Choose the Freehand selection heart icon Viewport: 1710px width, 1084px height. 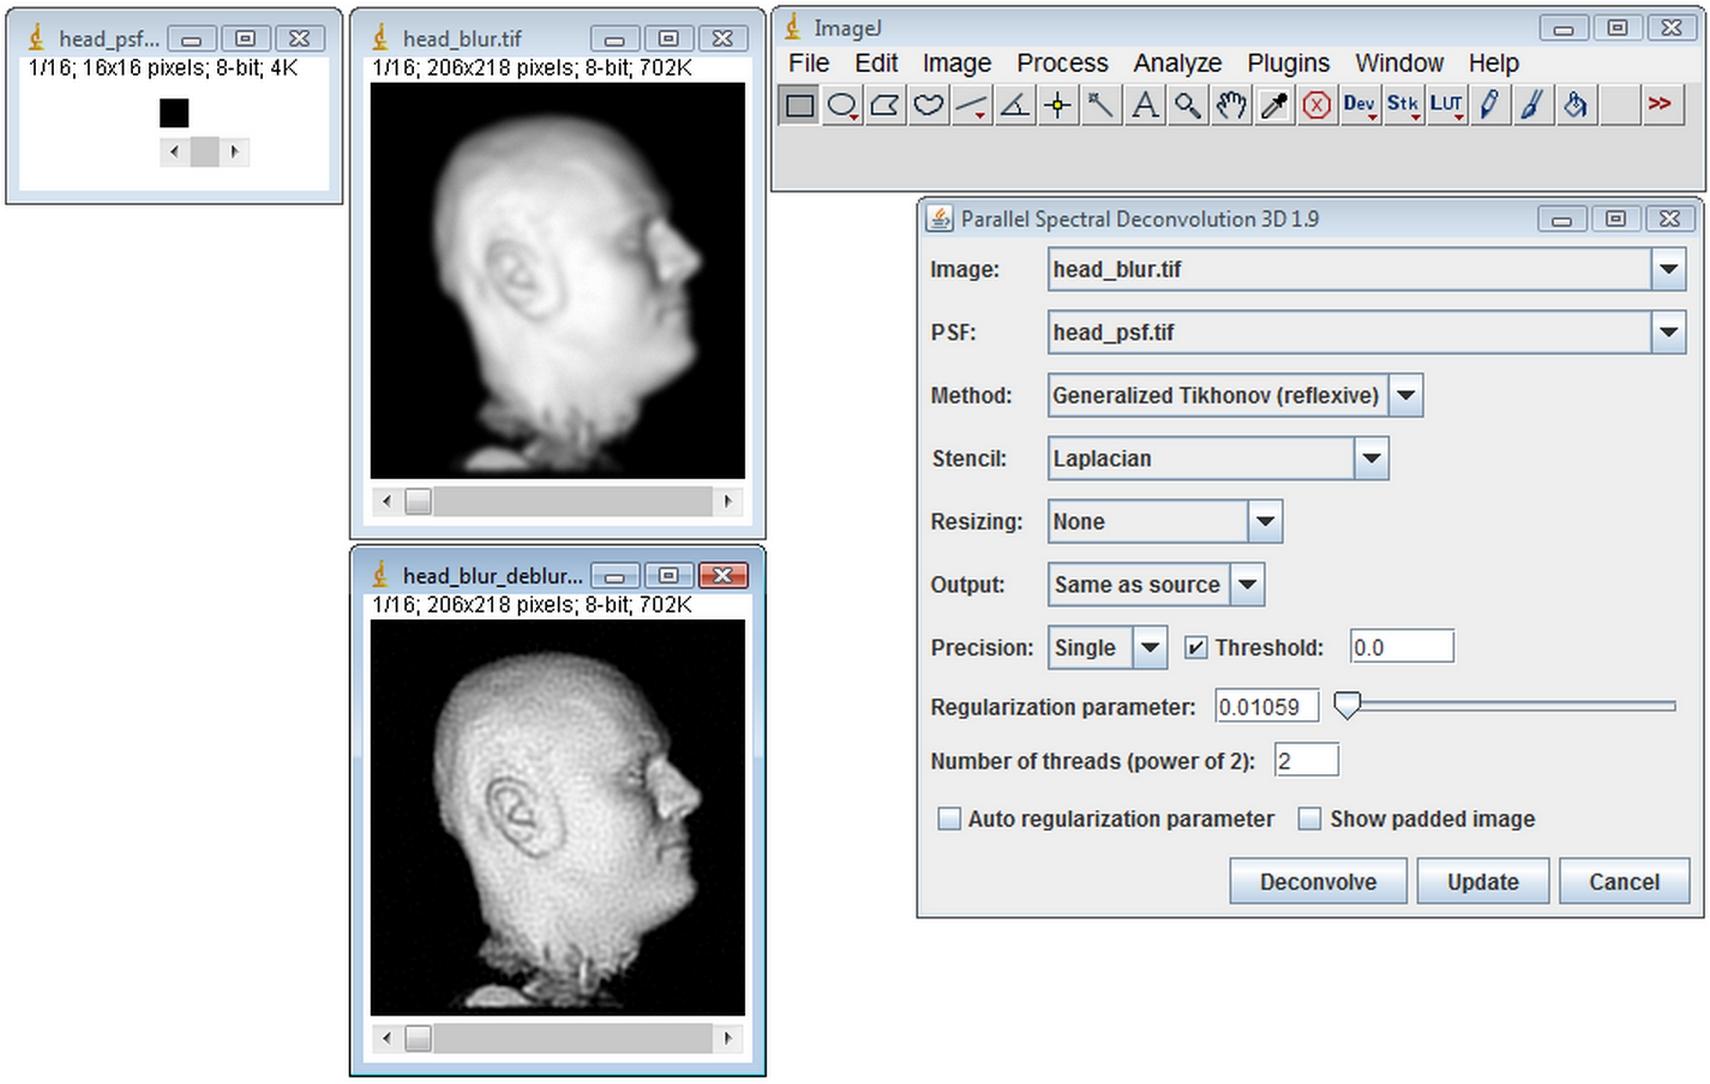coord(929,105)
